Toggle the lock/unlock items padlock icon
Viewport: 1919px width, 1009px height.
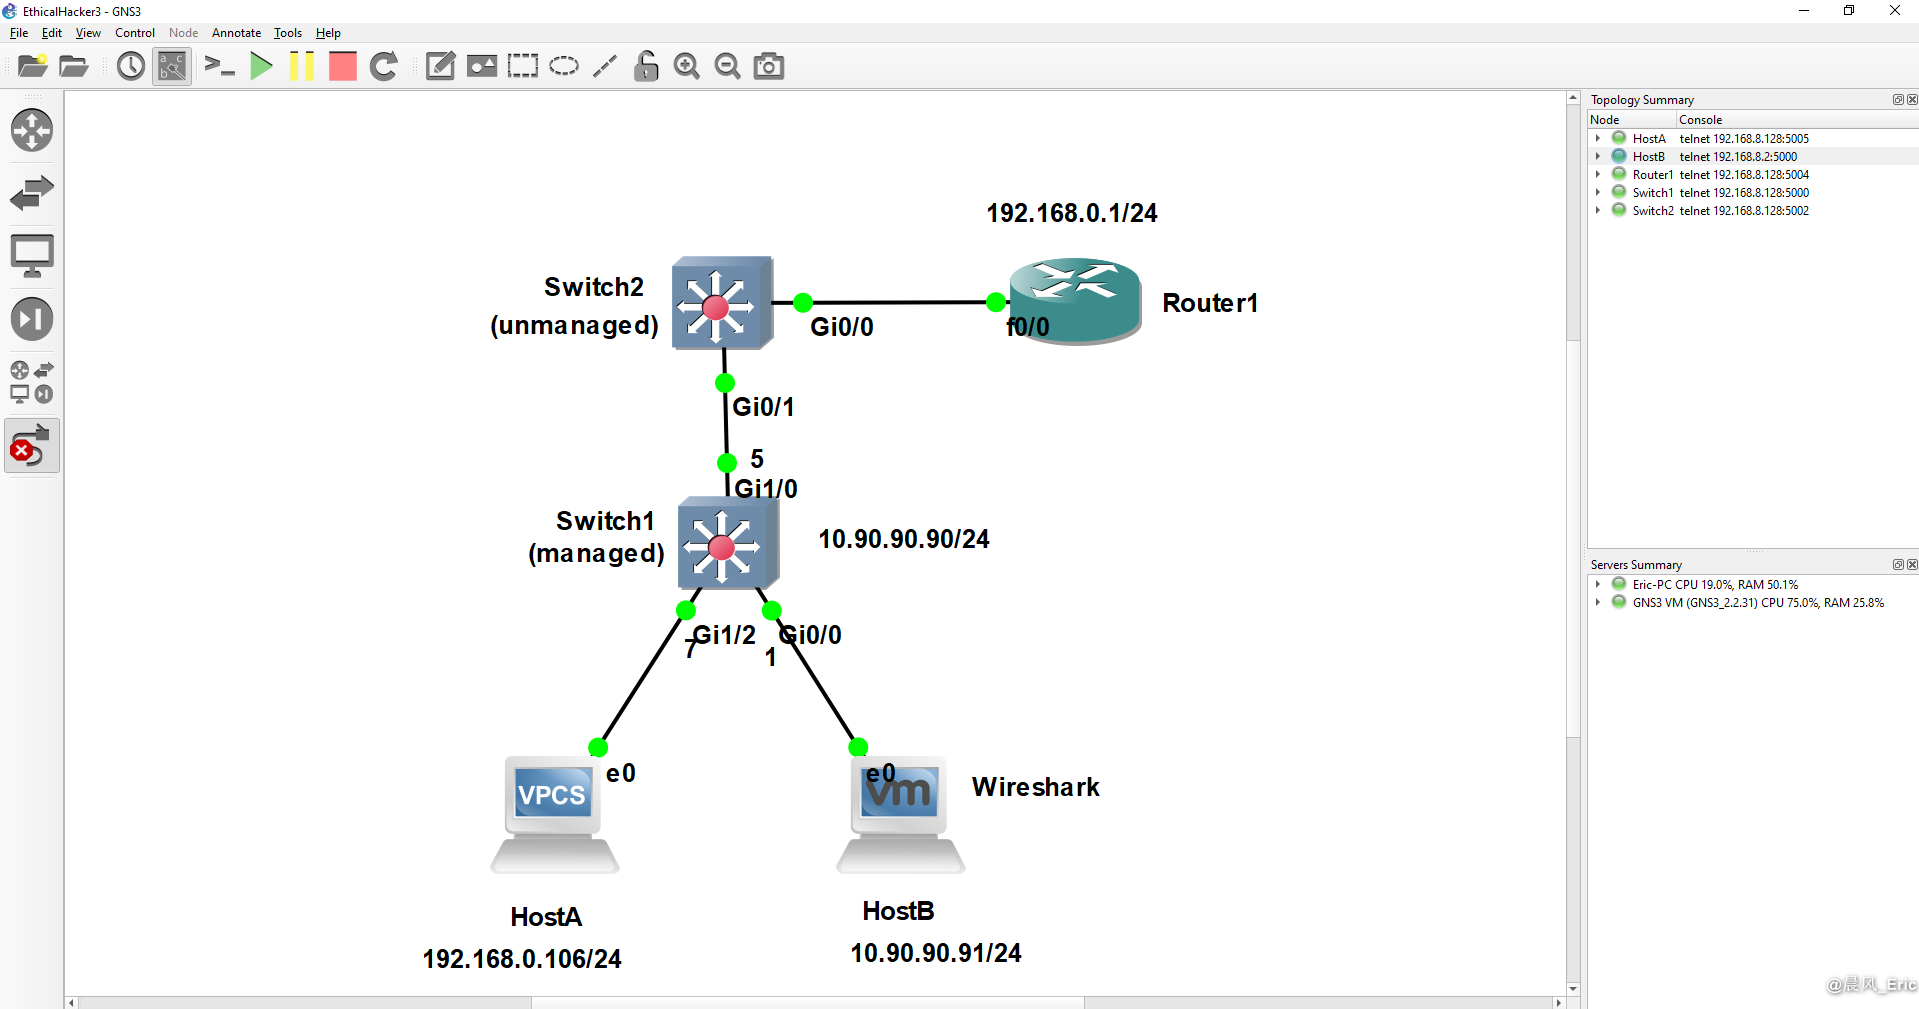tap(646, 66)
